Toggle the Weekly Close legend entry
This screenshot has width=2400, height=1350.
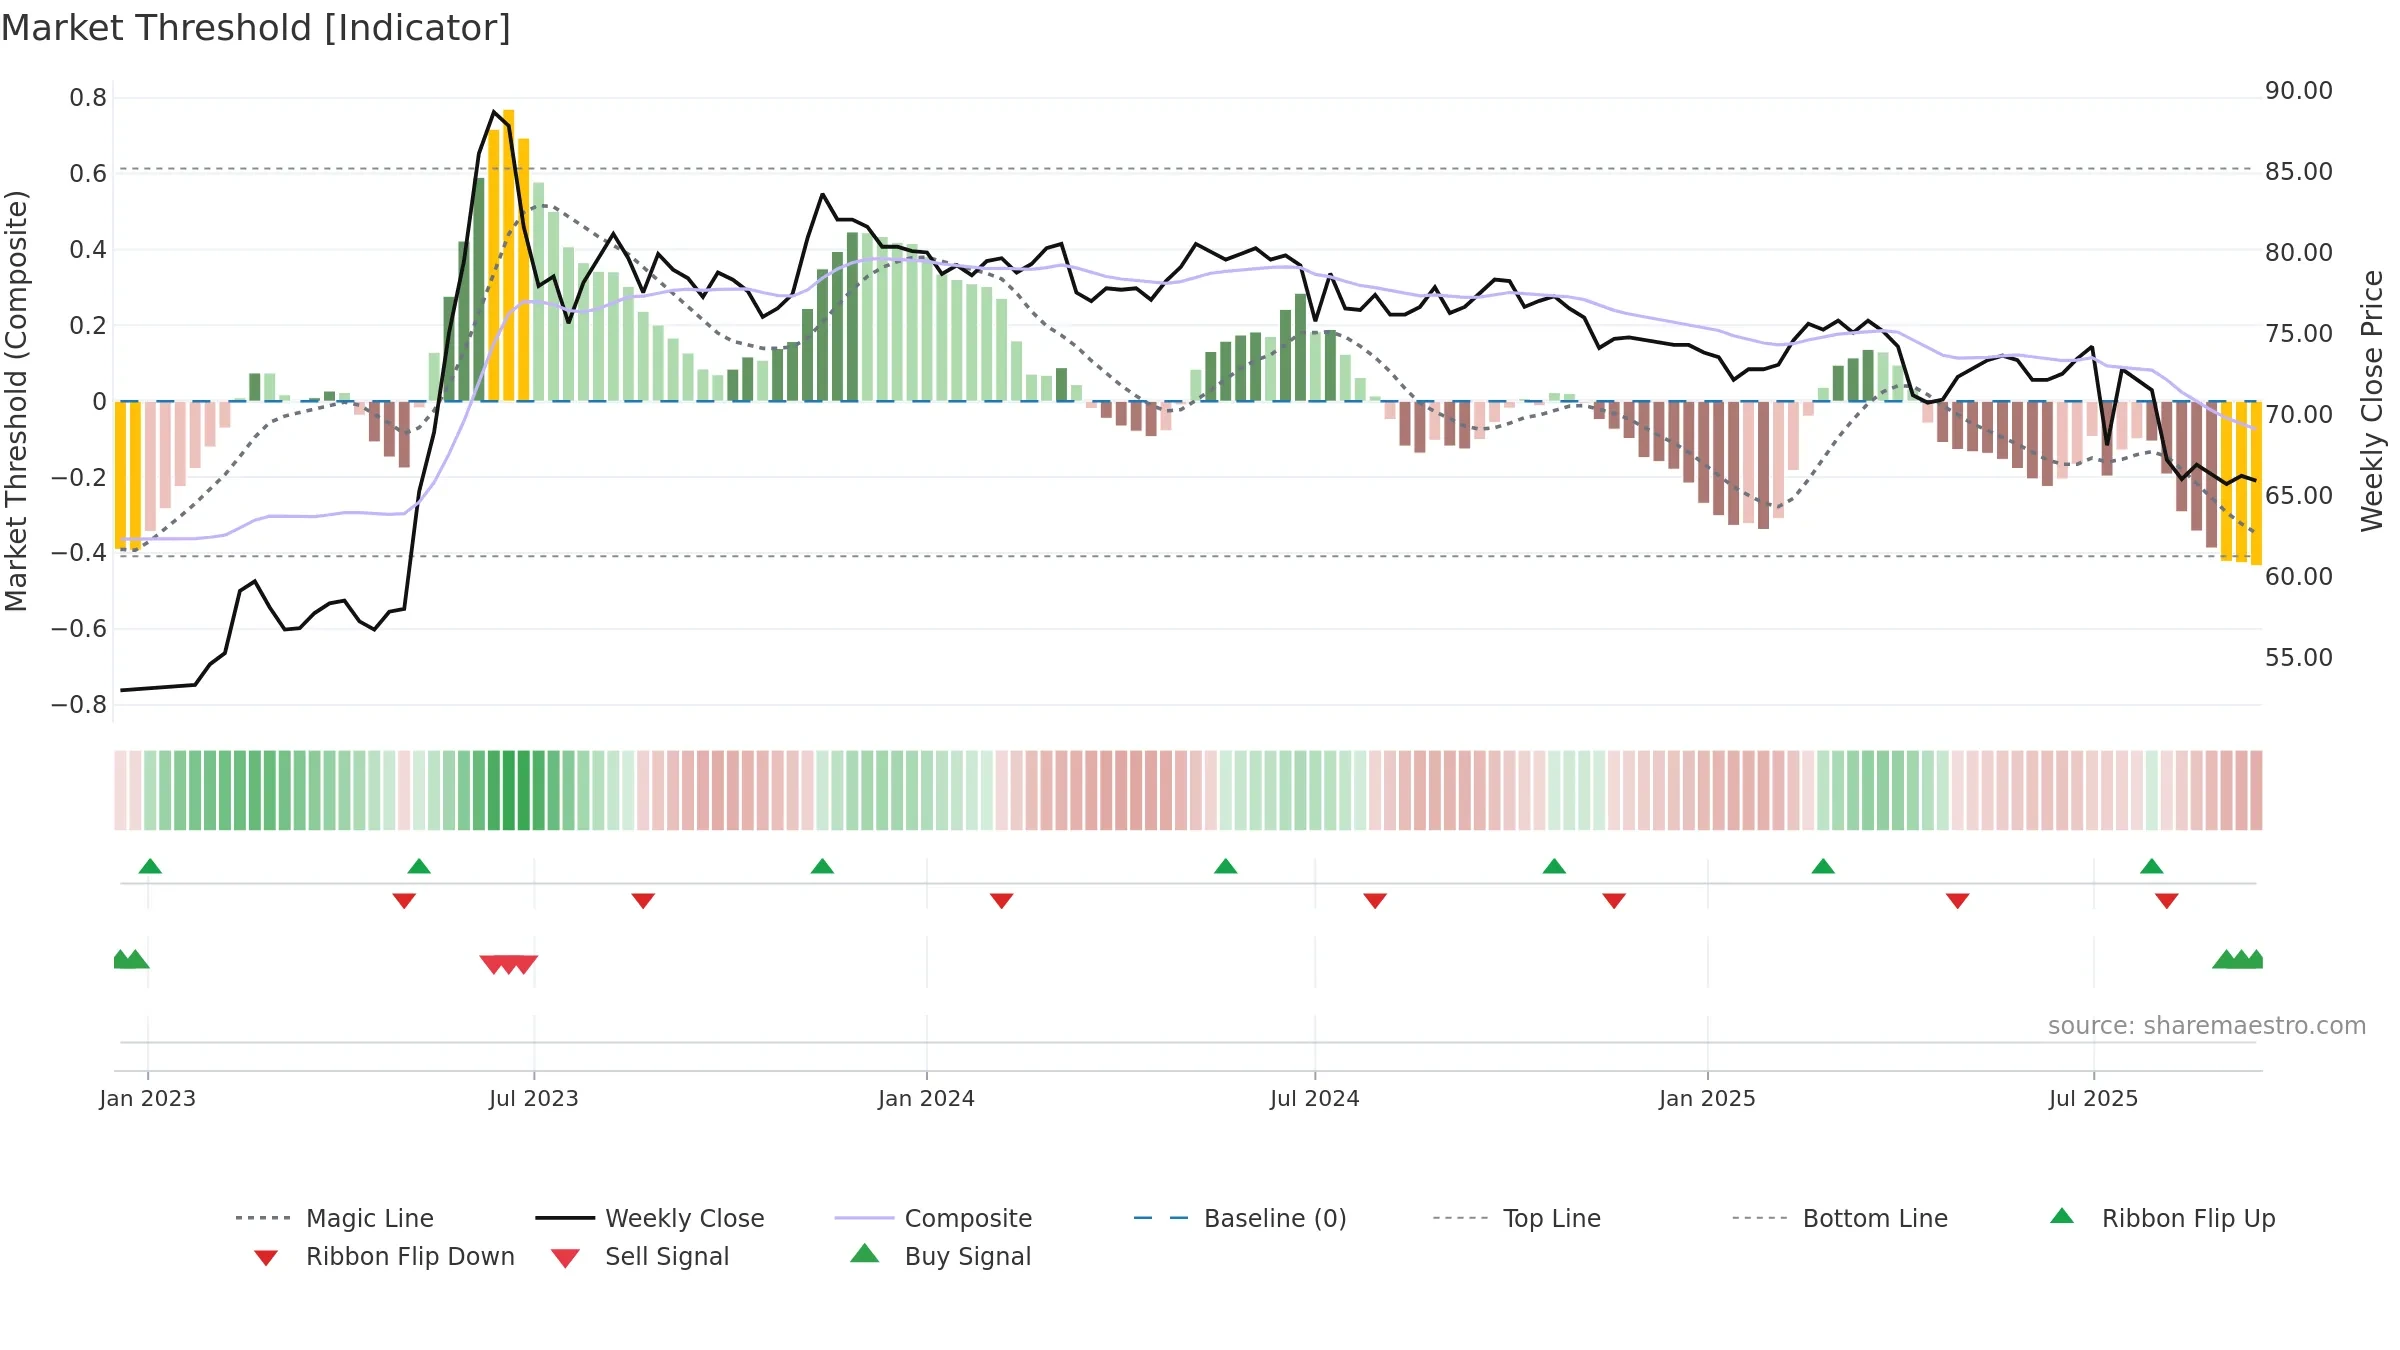650,1218
